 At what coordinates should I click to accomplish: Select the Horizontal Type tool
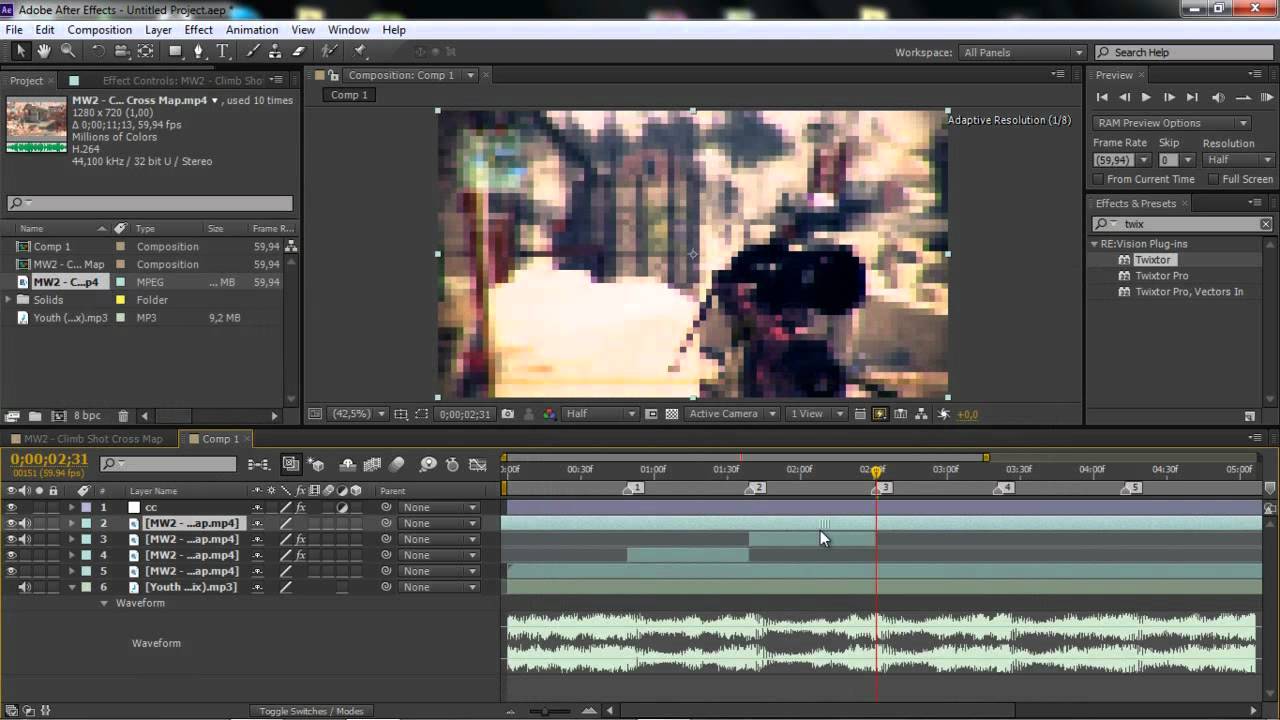click(x=223, y=51)
